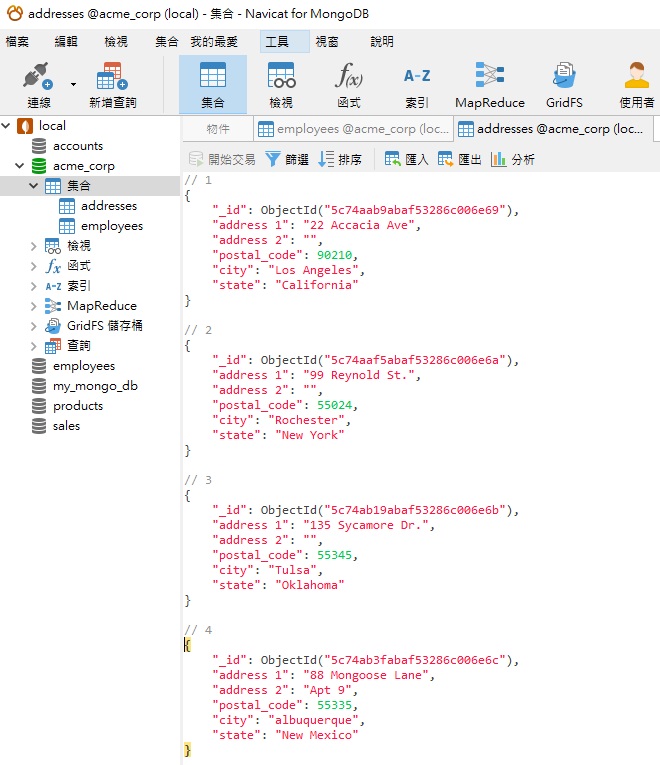Click the 篩選 filter button
660x765 pixels.
(x=287, y=159)
